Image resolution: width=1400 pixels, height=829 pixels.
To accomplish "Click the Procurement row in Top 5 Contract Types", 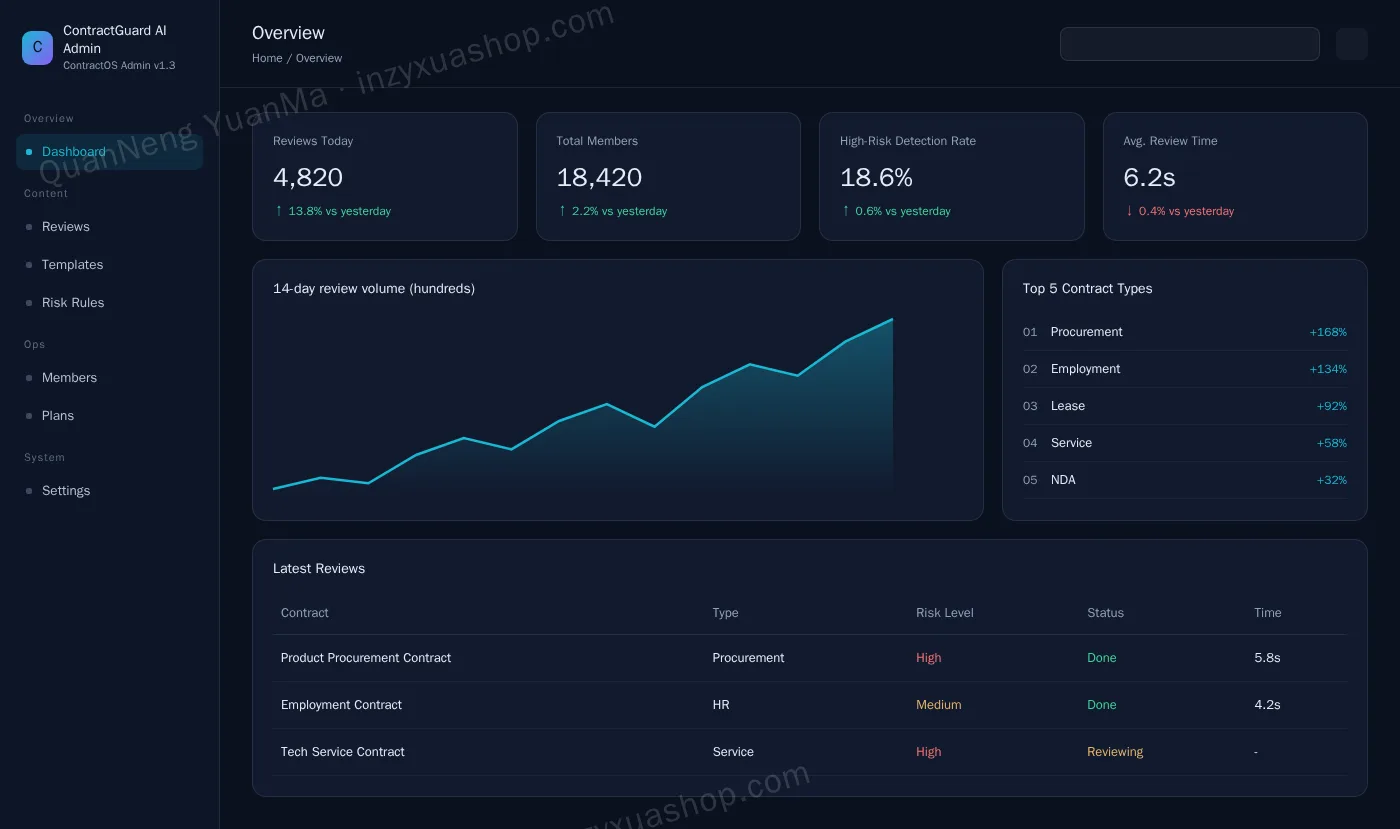I will pyautogui.click(x=1185, y=332).
